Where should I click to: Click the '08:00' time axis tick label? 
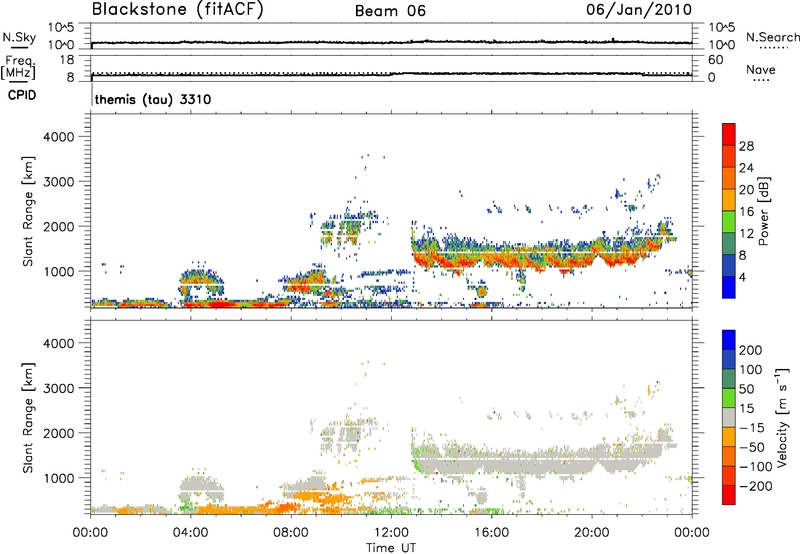click(x=291, y=533)
